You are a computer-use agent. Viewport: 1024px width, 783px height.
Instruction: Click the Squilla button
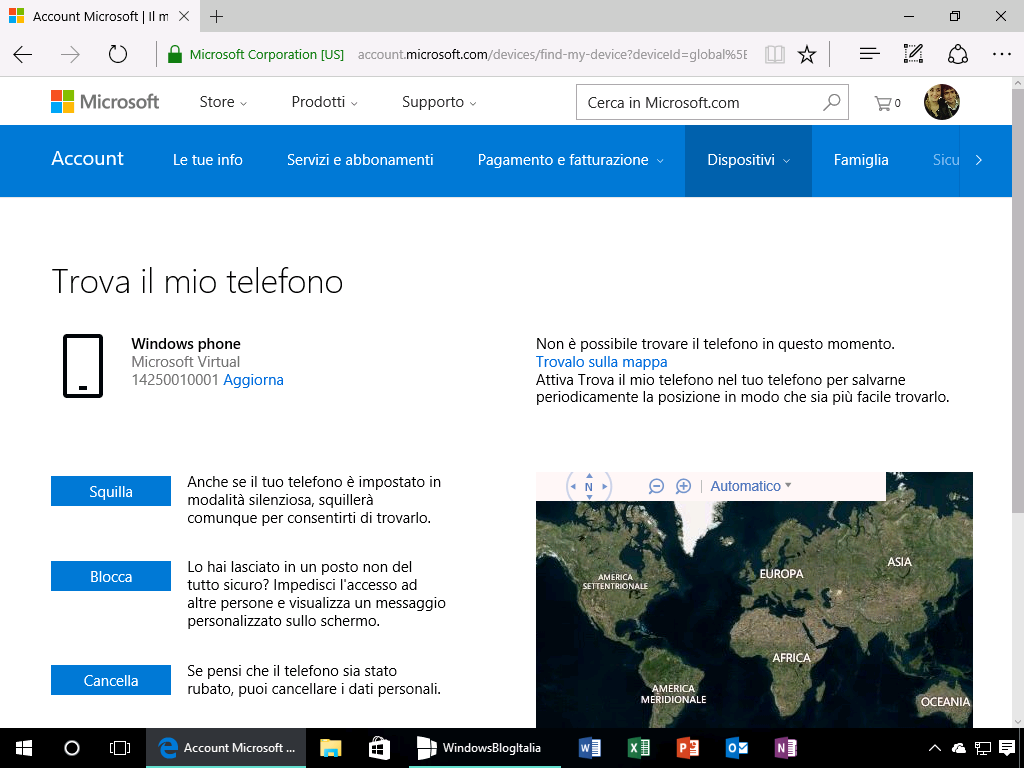point(111,491)
